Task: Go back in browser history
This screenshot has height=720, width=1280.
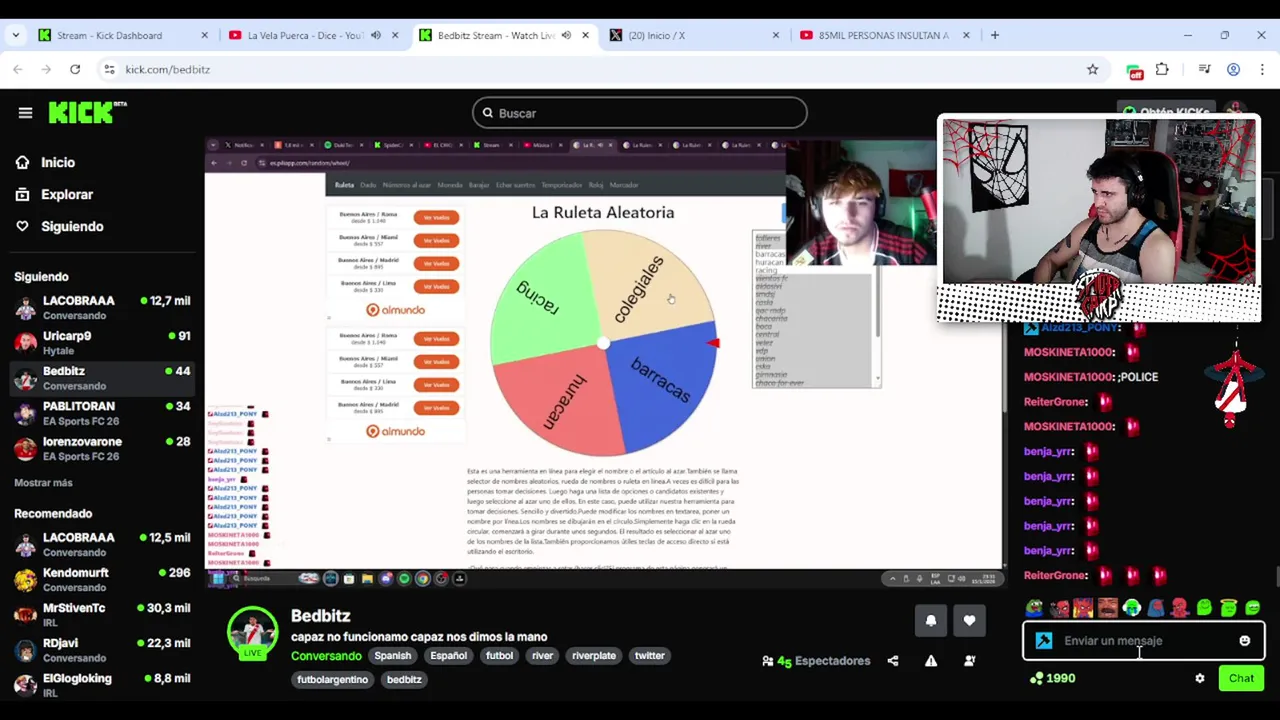Action: coord(17,69)
